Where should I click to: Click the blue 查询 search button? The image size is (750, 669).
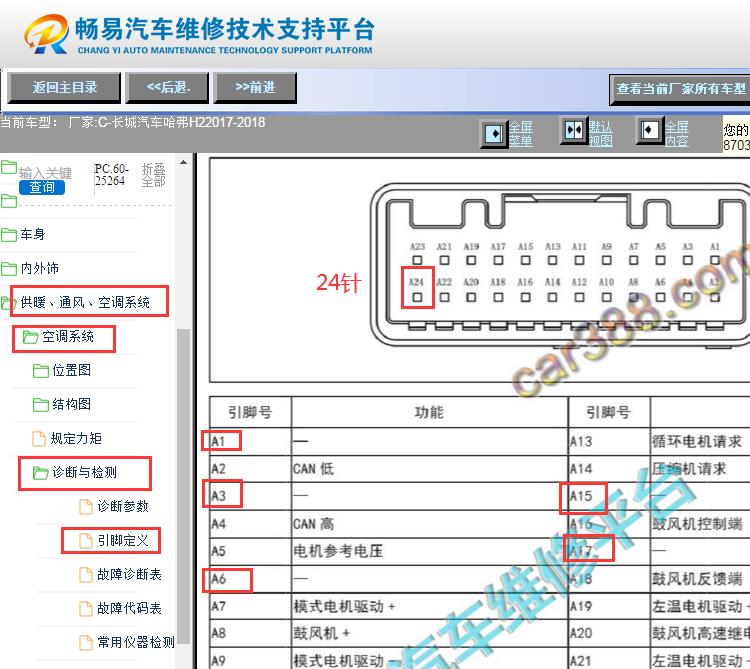point(42,187)
